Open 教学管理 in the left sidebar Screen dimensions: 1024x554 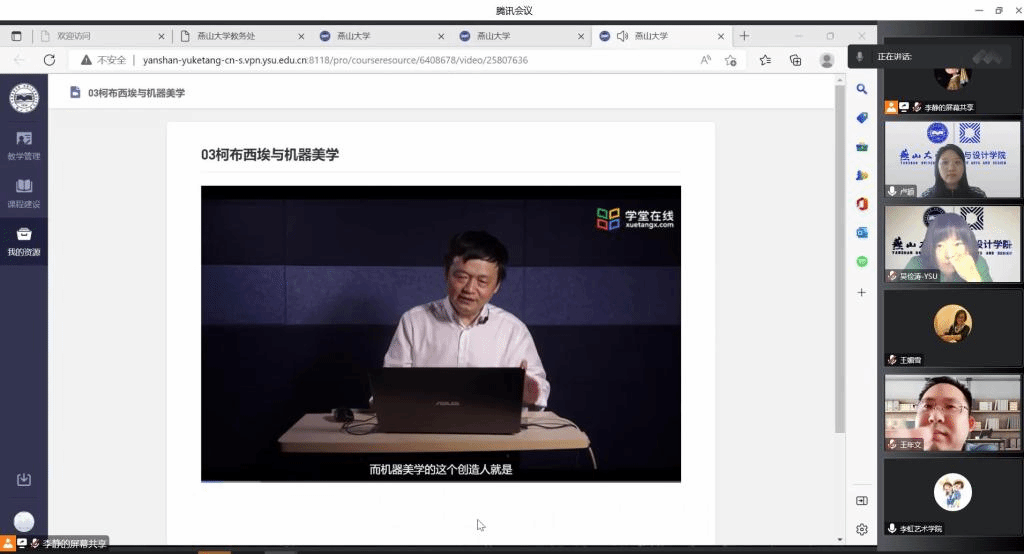tap(24, 144)
